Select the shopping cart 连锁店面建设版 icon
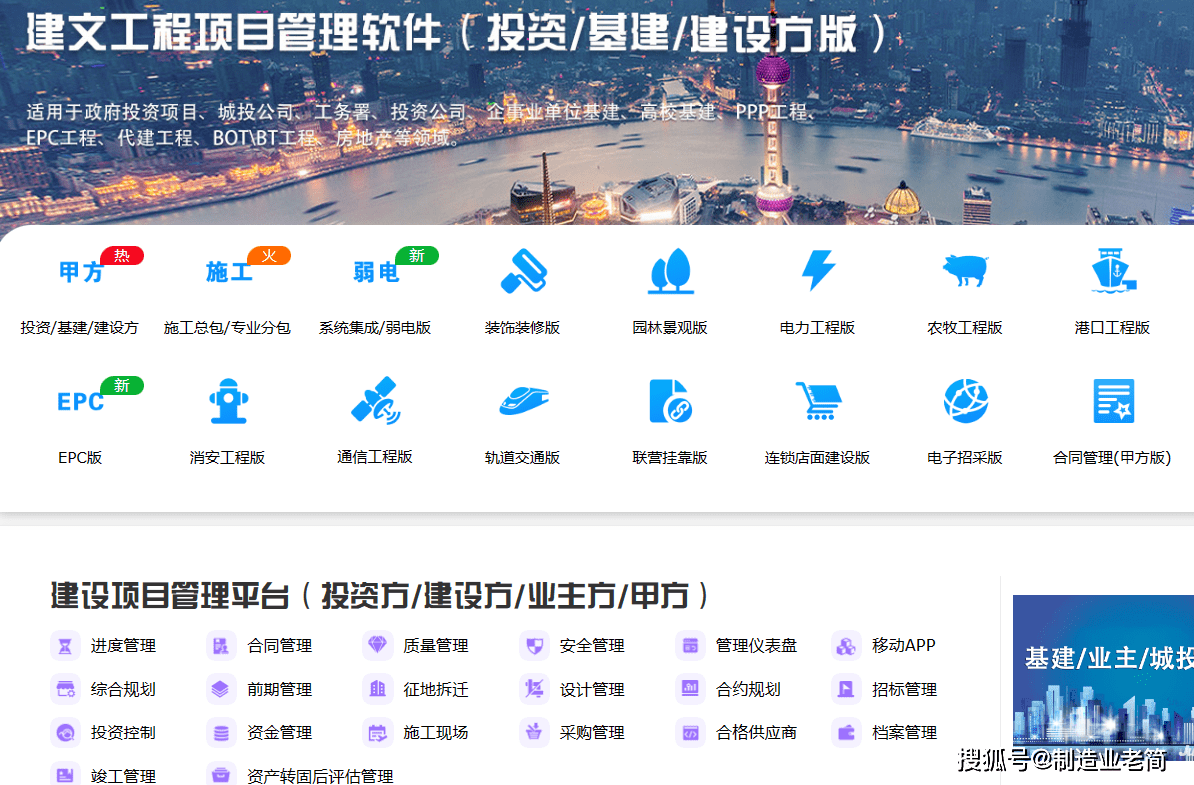Viewport: 1194px width, 785px height. pyautogui.click(x=818, y=400)
